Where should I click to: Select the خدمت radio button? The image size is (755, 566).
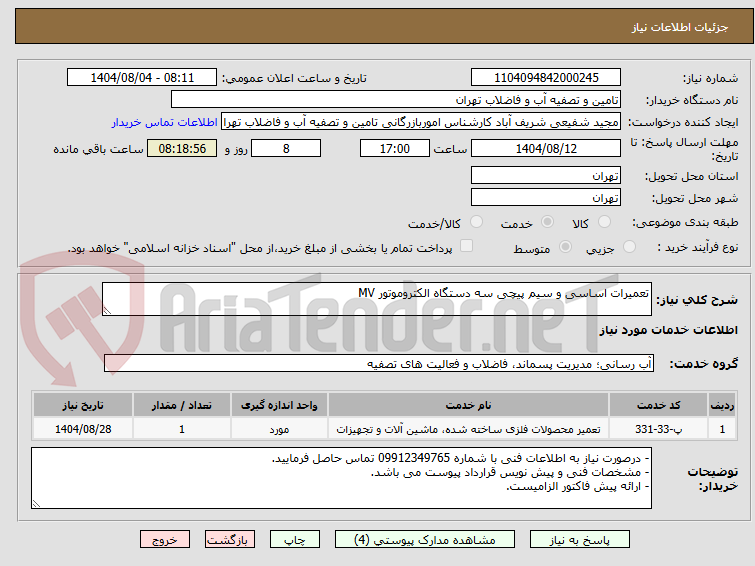pyautogui.click(x=547, y=222)
